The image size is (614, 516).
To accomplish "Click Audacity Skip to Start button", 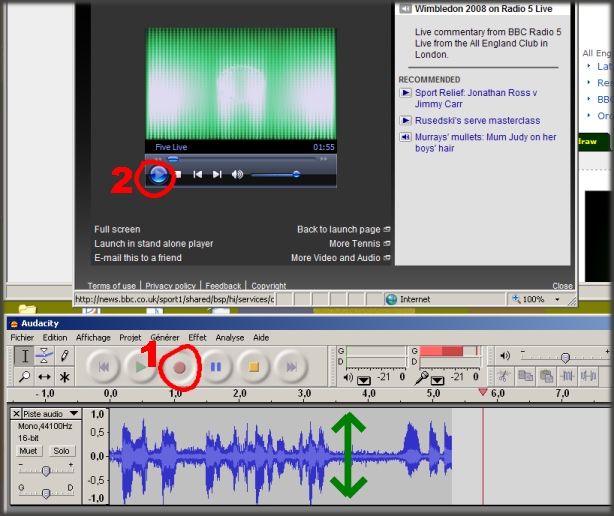I will [x=103, y=367].
